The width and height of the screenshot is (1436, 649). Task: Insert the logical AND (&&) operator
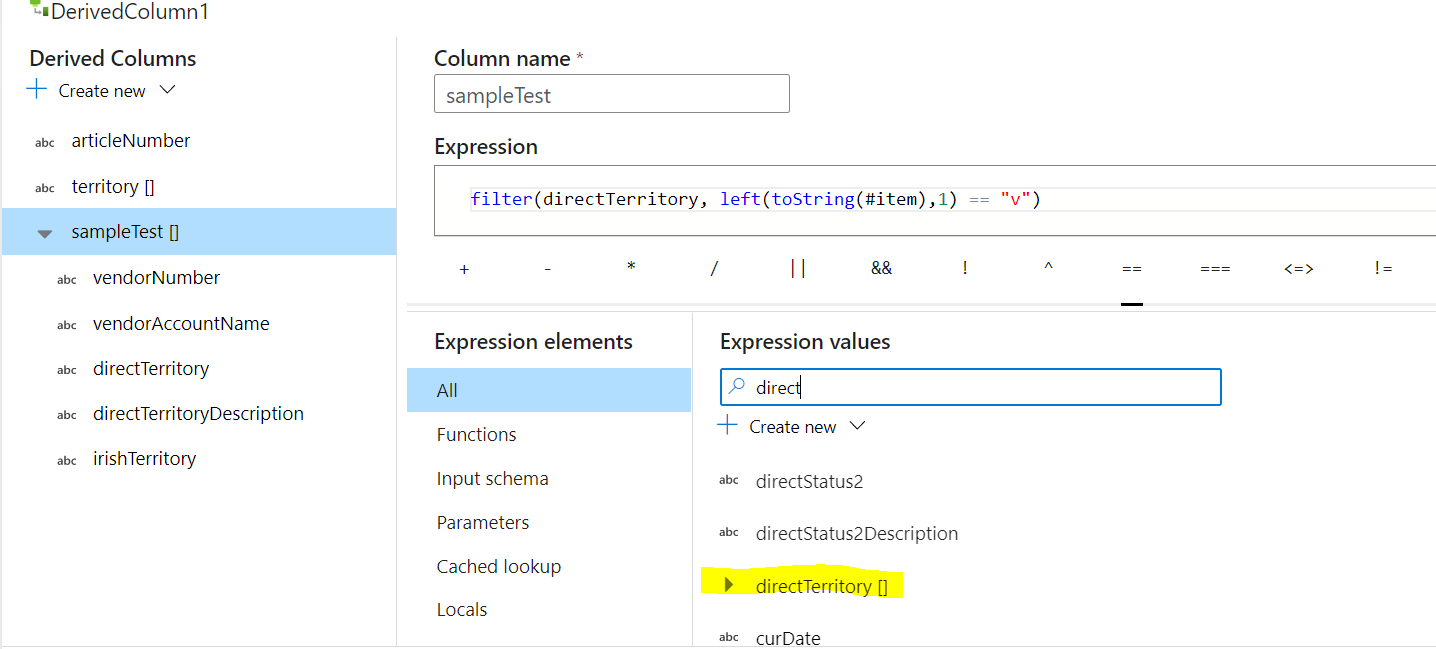(881, 269)
